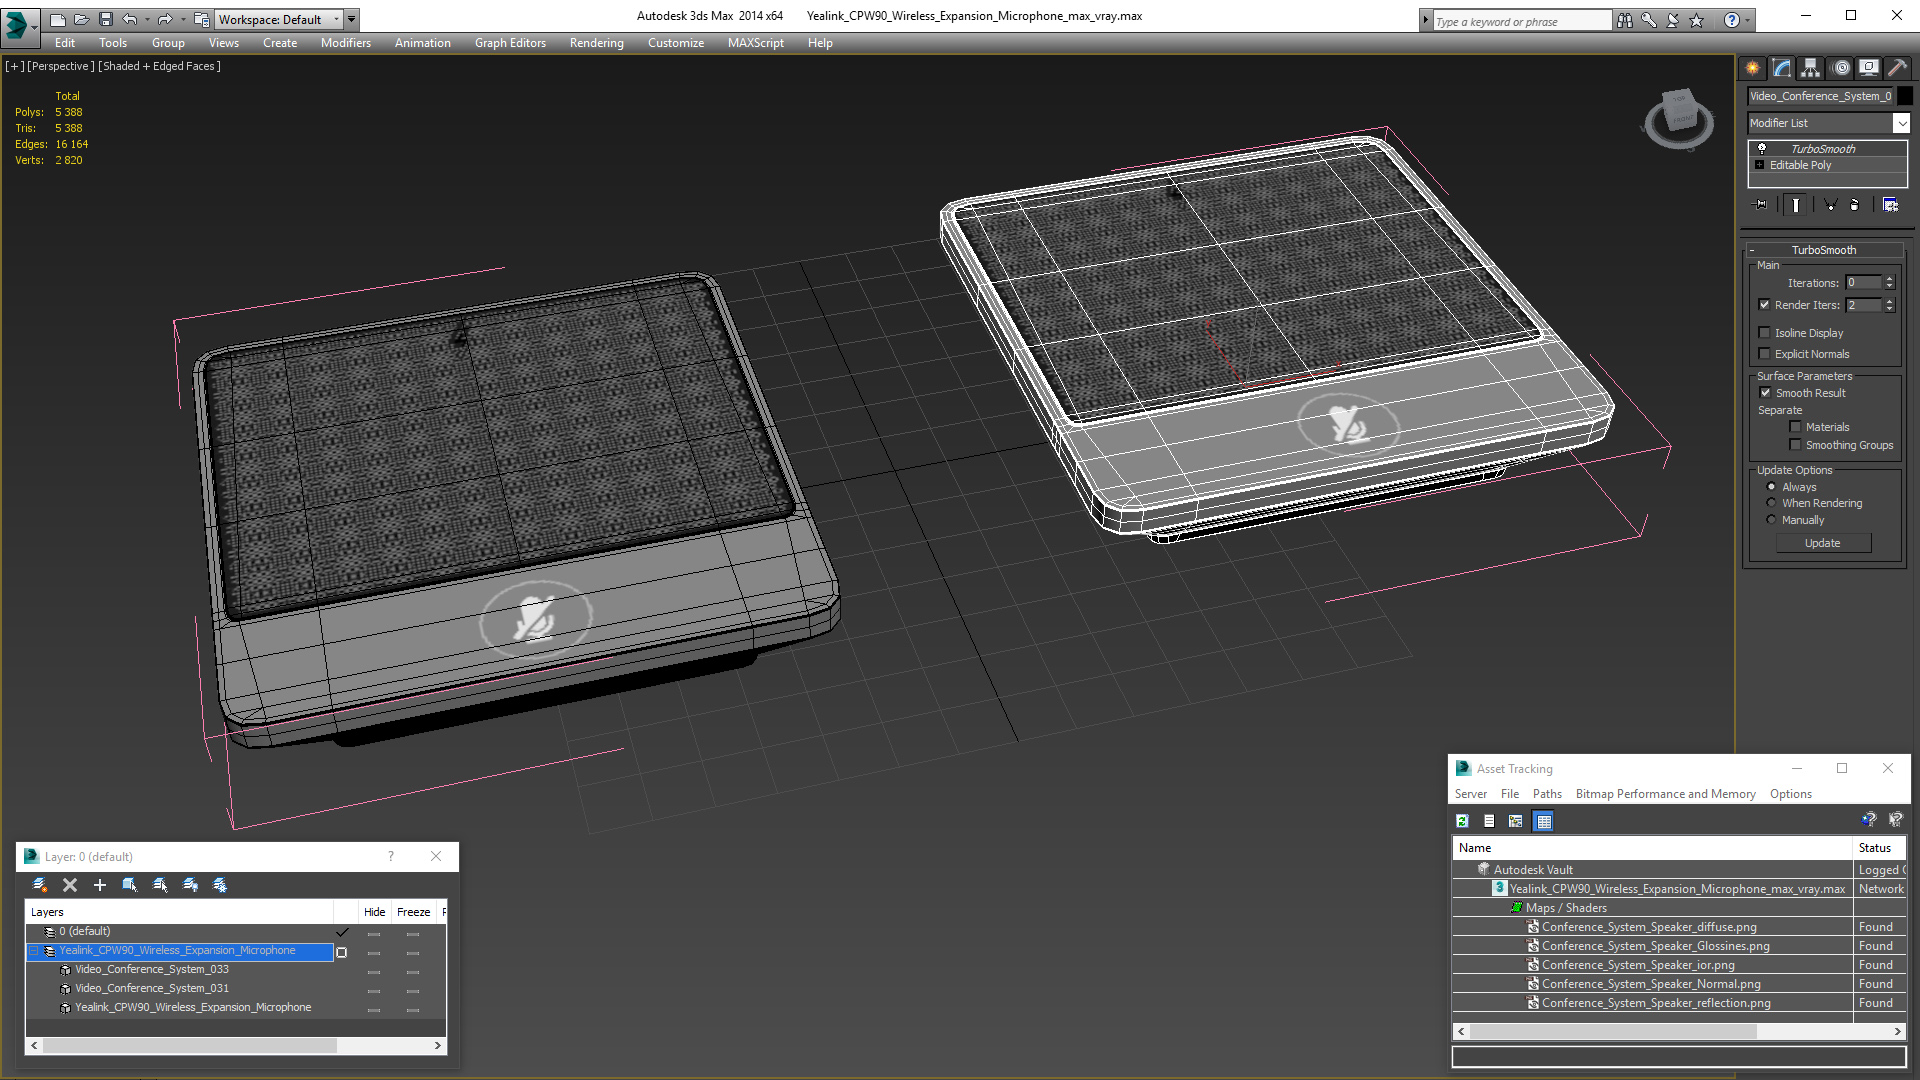This screenshot has height=1080, width=1920.
Task: Click the Update button in TurboSmooth
Action: [x=1823, y=543]
